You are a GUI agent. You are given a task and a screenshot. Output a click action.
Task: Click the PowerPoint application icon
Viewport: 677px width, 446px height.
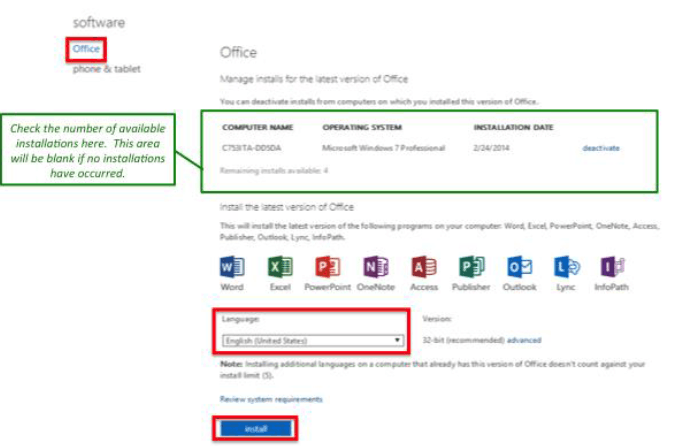pos(327,267)
